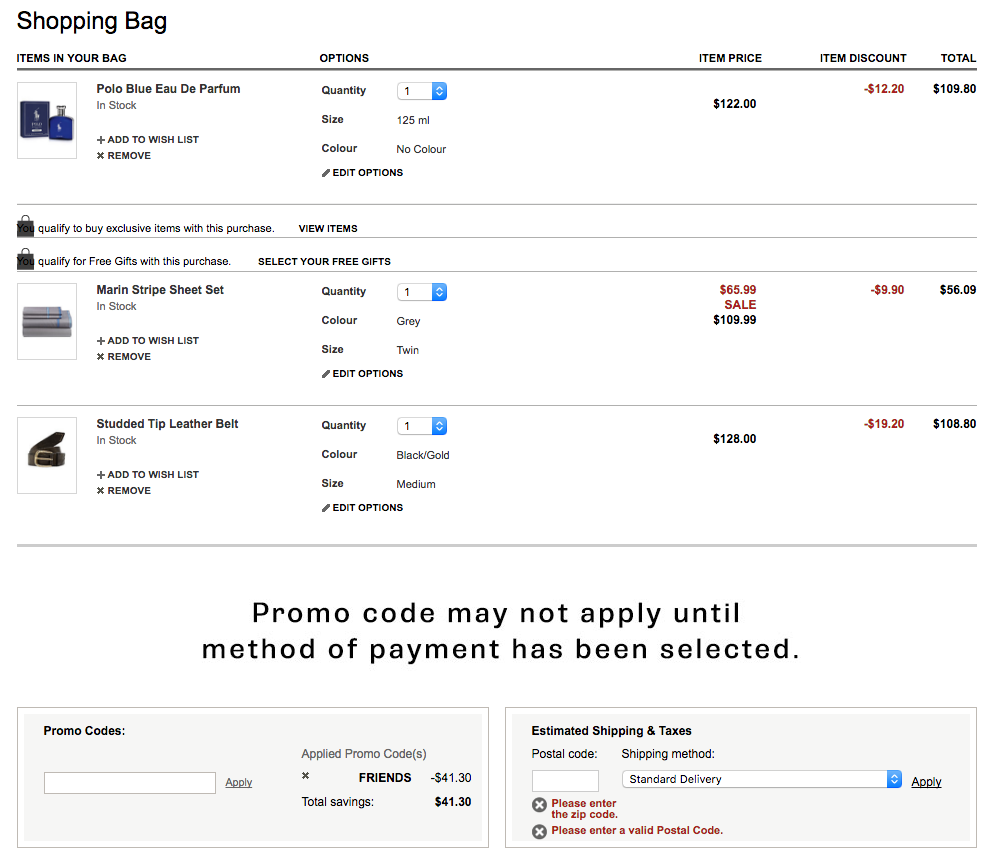Add Studded Tip Leather Belt to wish list
Viewport: 991px width, 857px height.
148,475
